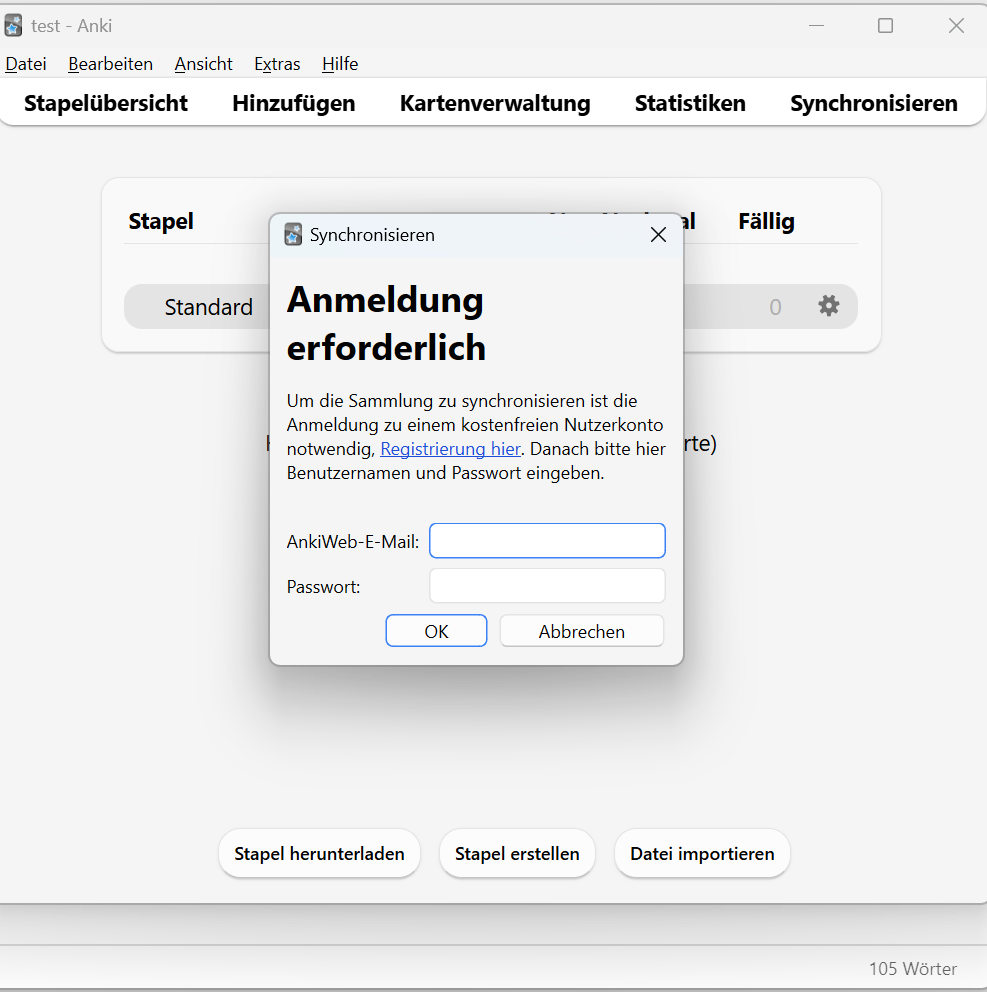Open the Bearbeiten menu
This screenshot has height=992, width=987.
[x=111, y=64]
